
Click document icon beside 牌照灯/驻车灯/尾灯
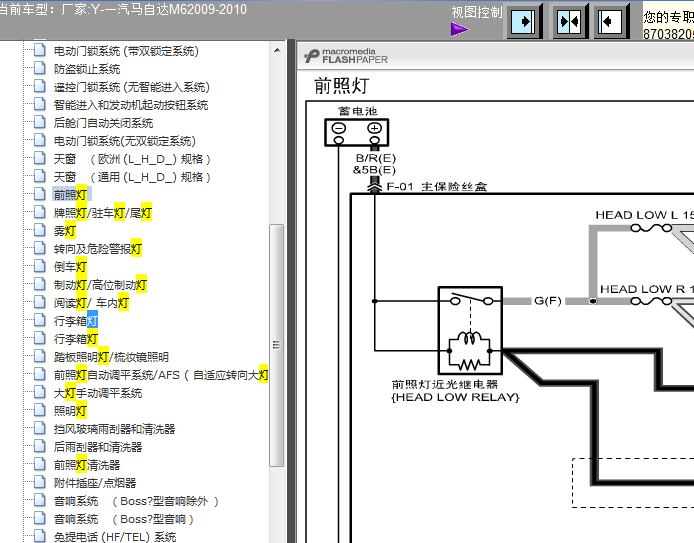[39, 212]
